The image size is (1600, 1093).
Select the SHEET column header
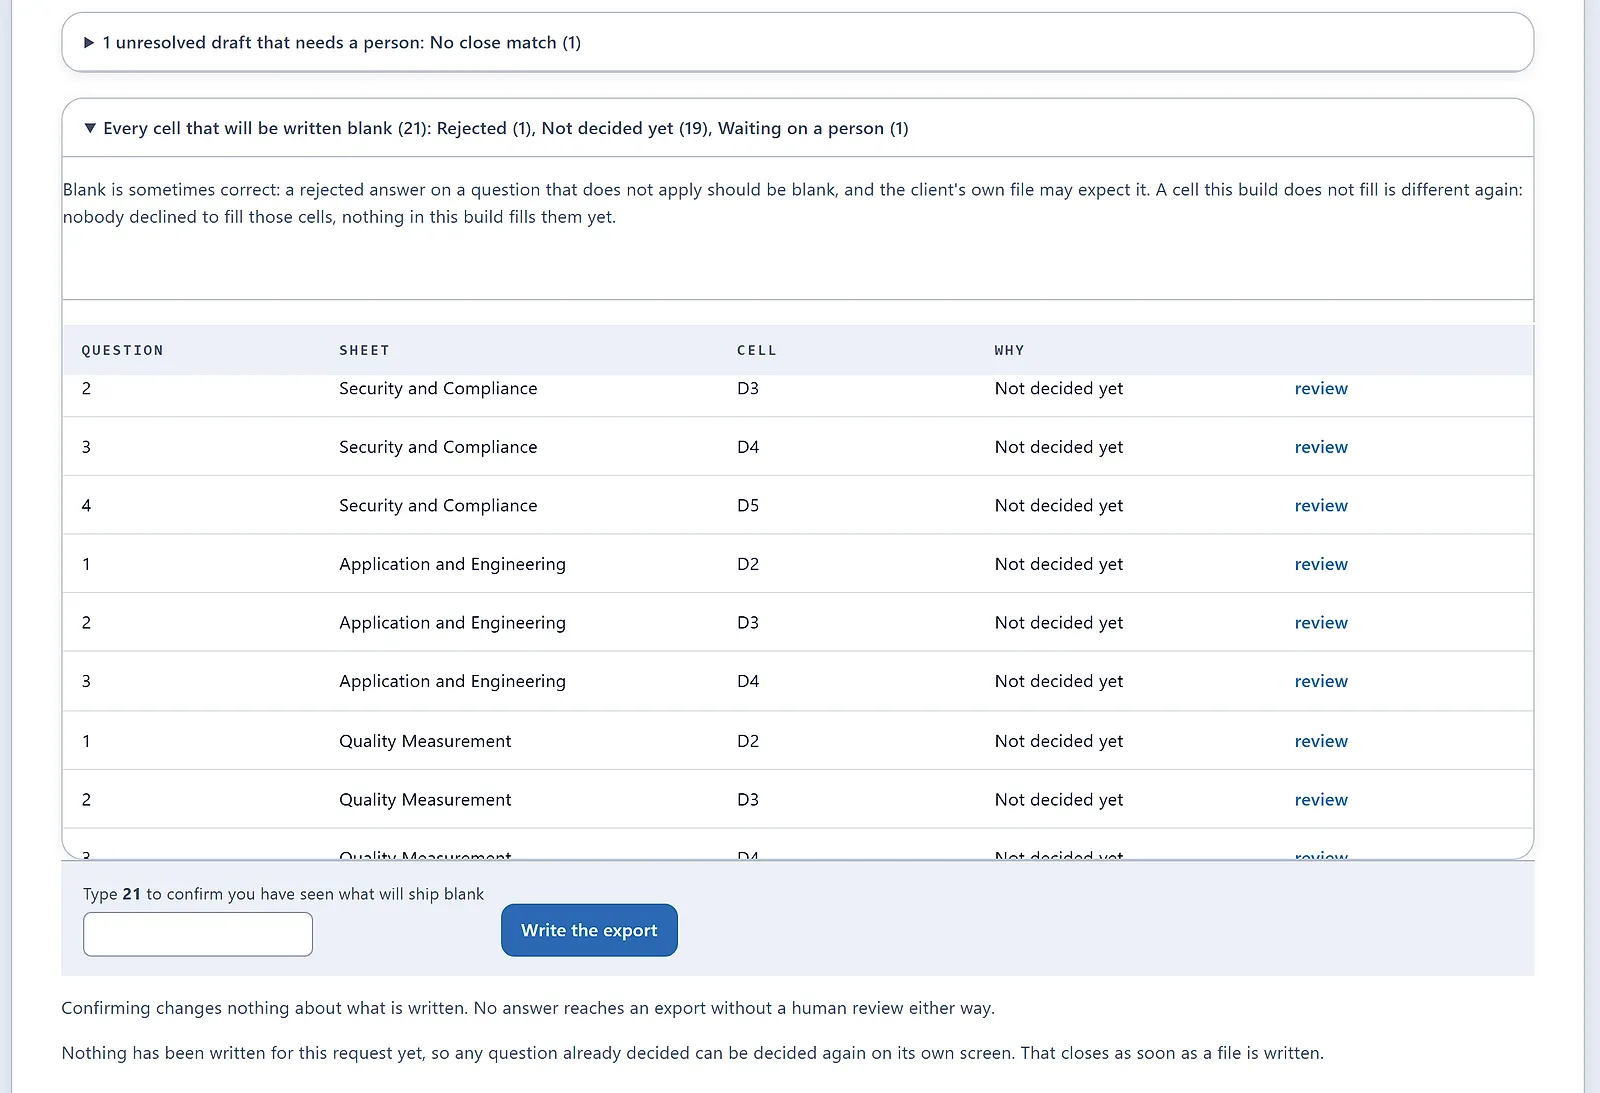click(x=364, y=350)
